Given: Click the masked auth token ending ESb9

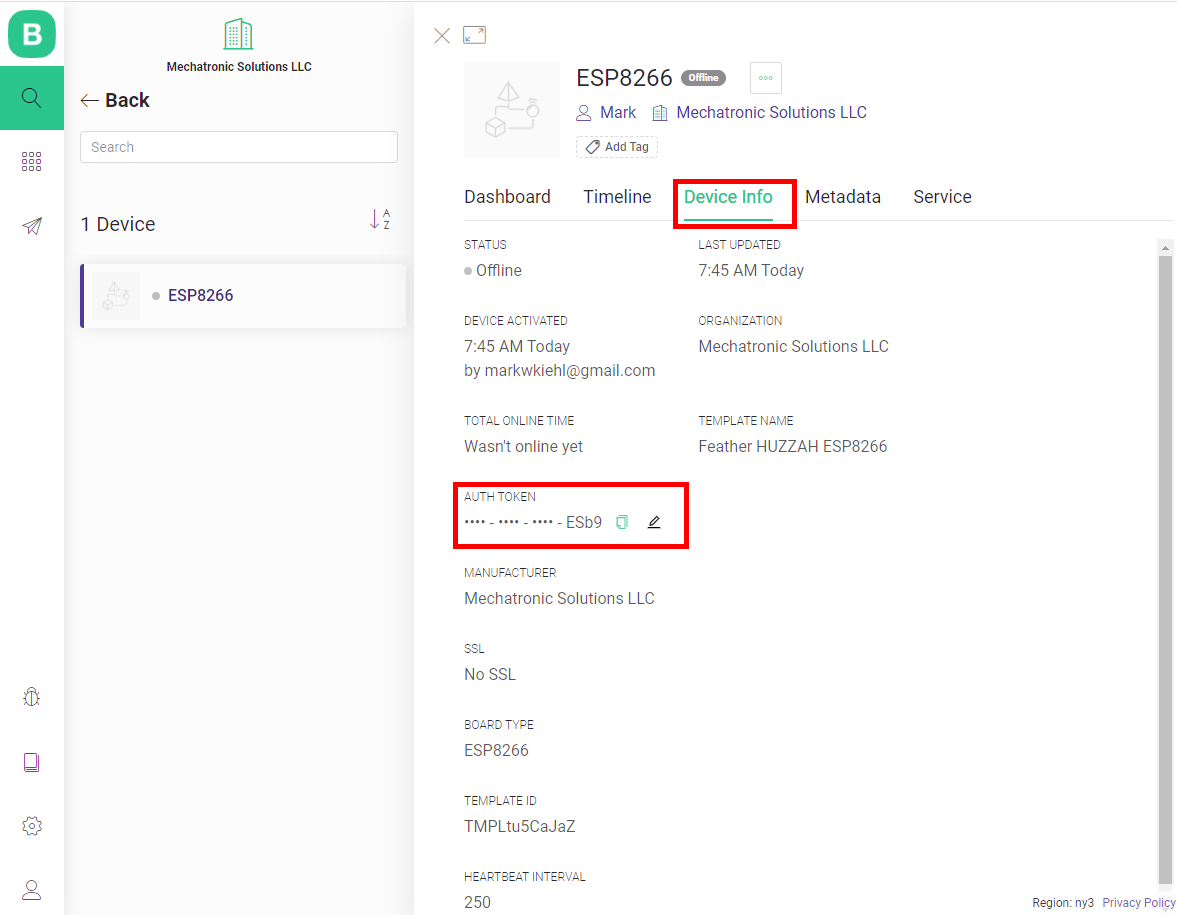Looking at the screenshot, I should [x=533, y=522].
